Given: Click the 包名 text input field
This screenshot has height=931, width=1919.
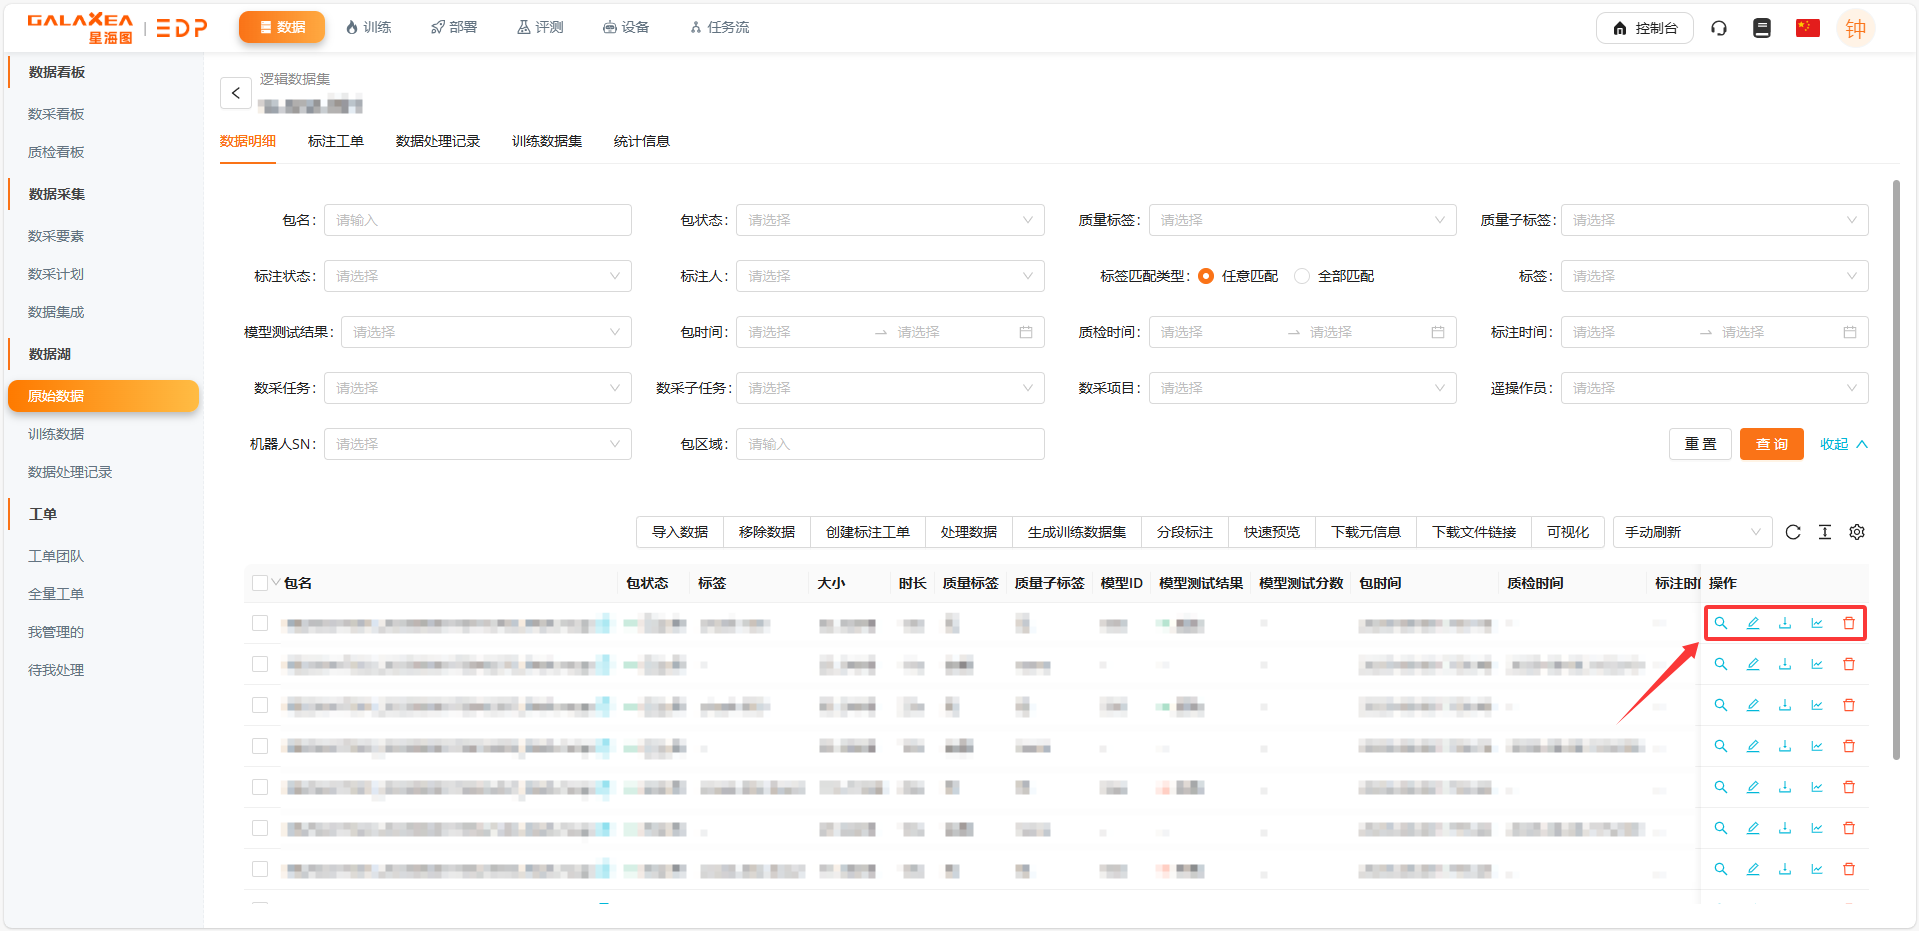Looking at the screenshot, I should tap(477, 220).
